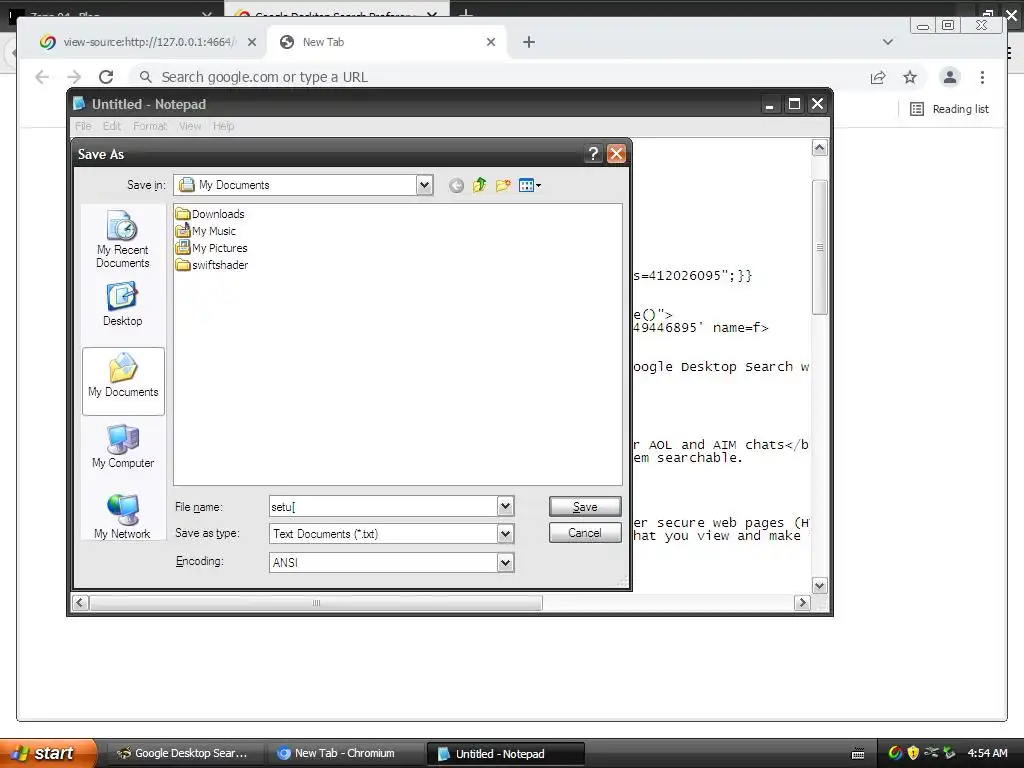
Task: Go up one folder level in Save As
Action: pos(479,185)
